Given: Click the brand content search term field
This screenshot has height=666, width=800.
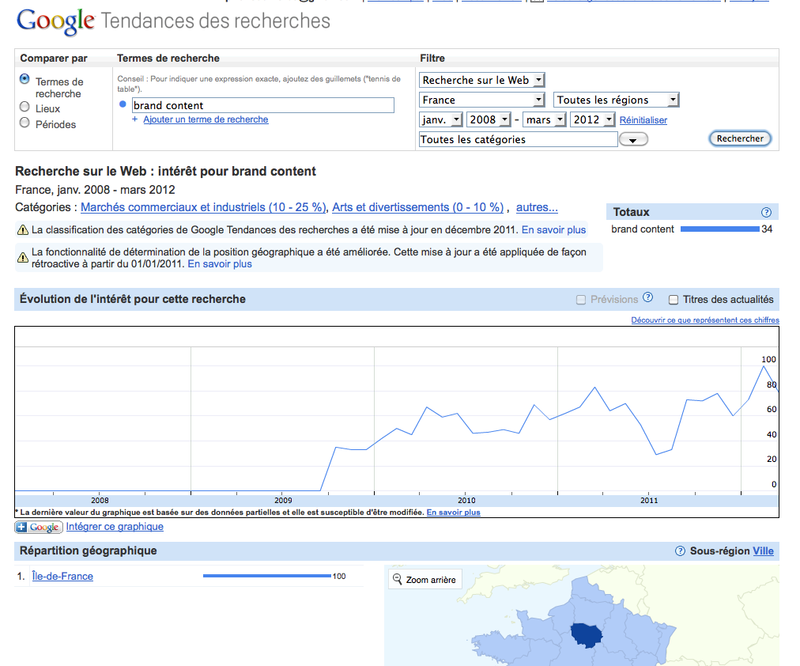Looking at the screenshot, I should tap(262, 105).
